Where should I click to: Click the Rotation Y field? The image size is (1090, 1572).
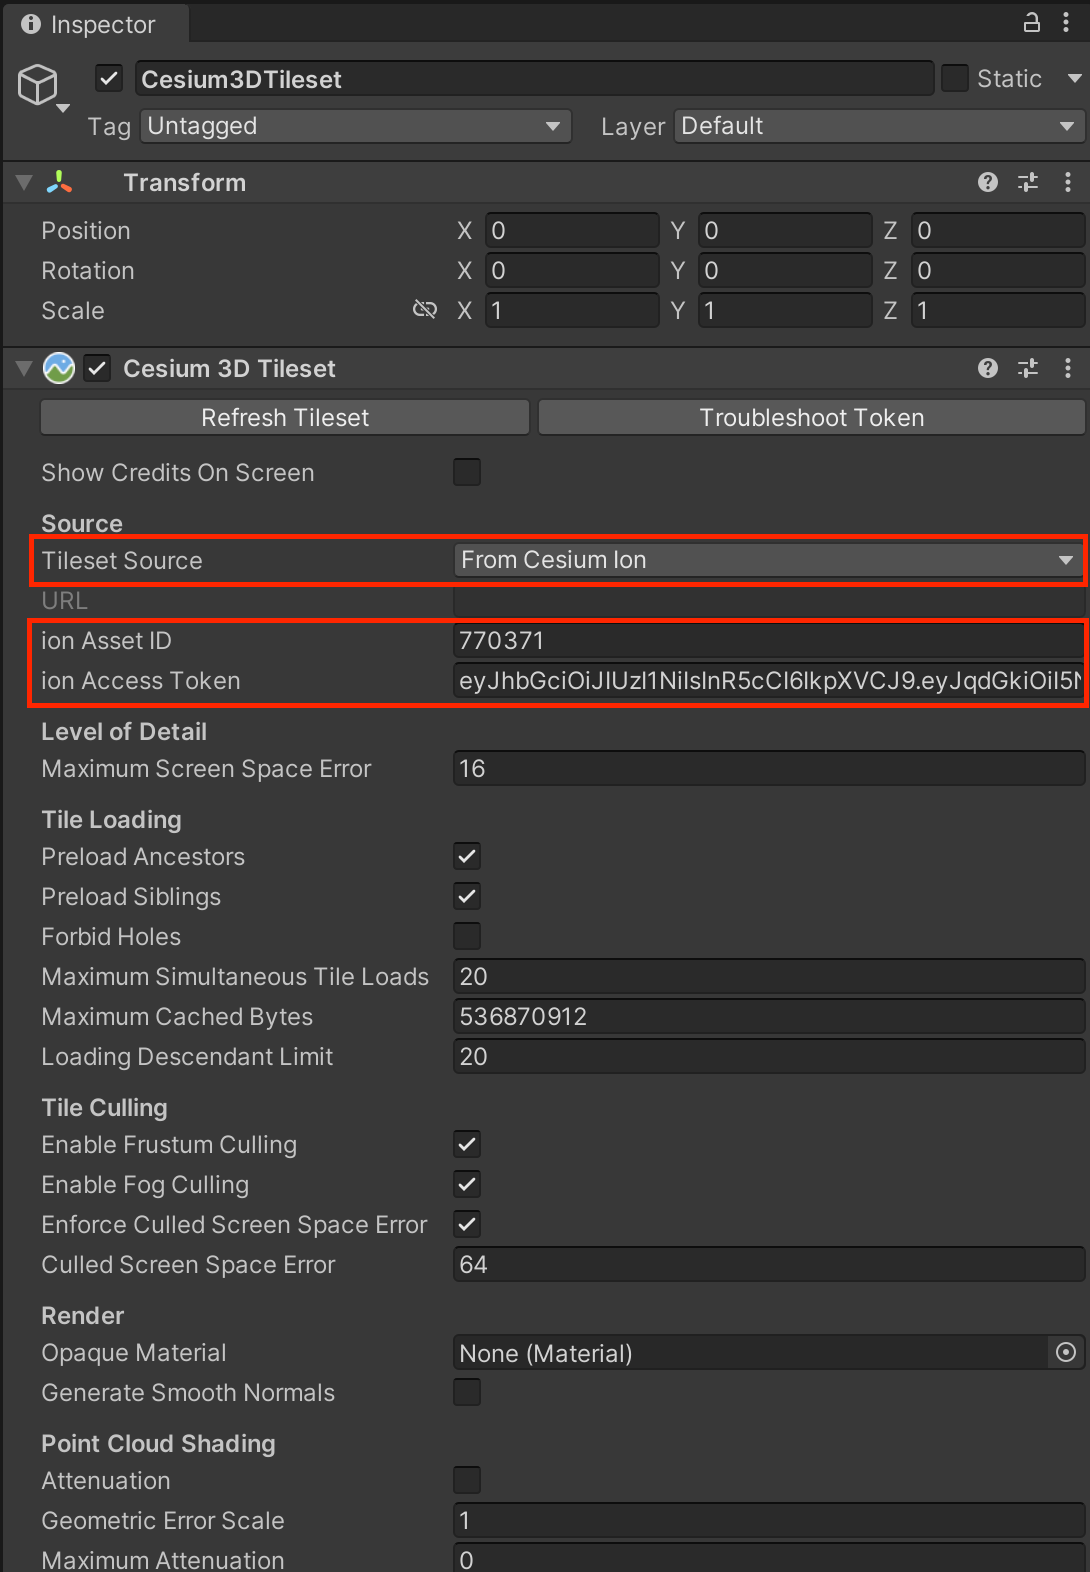coord(785,270)
